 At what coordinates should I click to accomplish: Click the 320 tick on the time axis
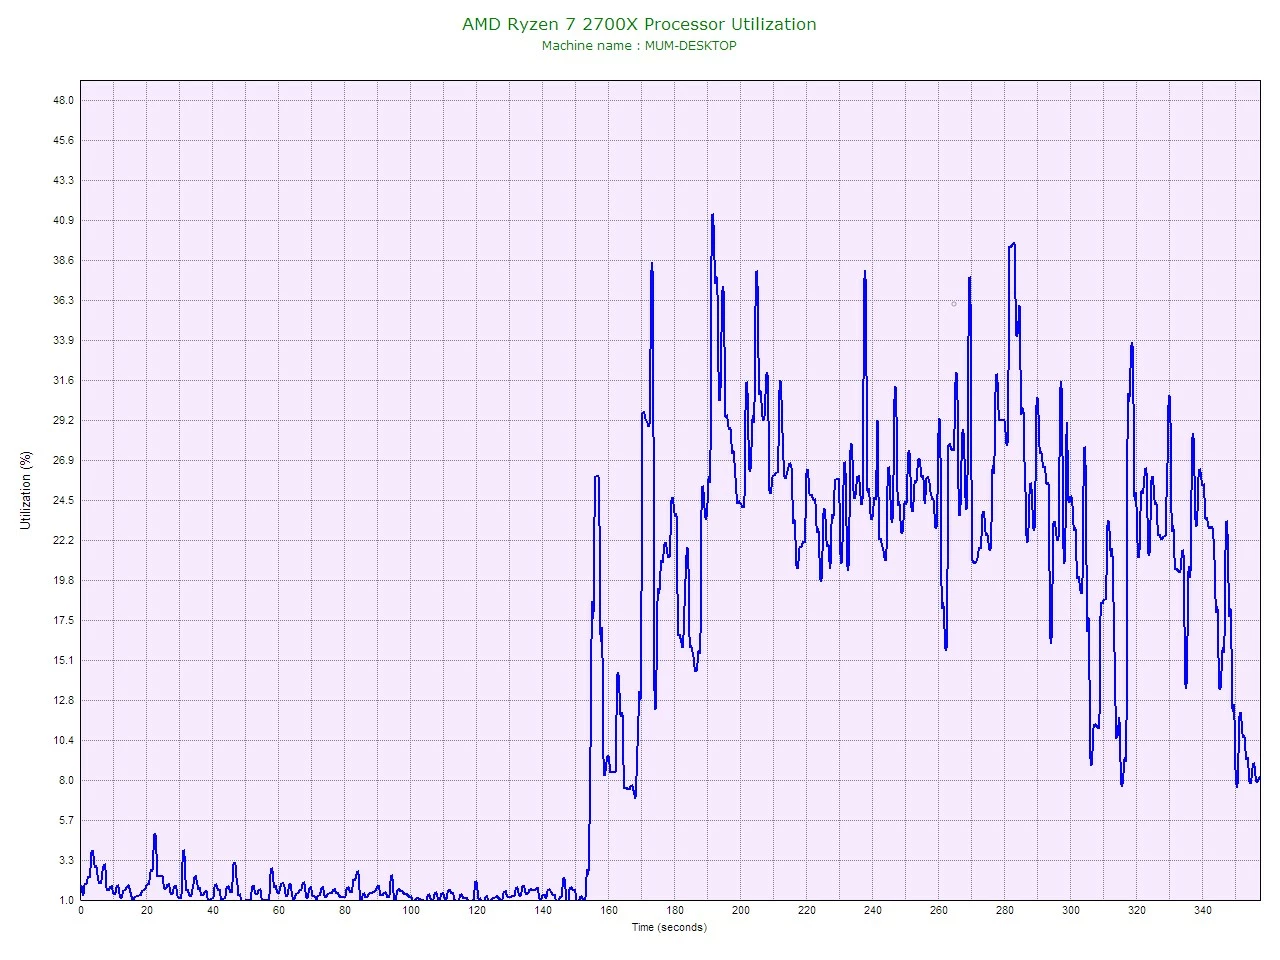pyautogui.click(x=1137, y=910)
